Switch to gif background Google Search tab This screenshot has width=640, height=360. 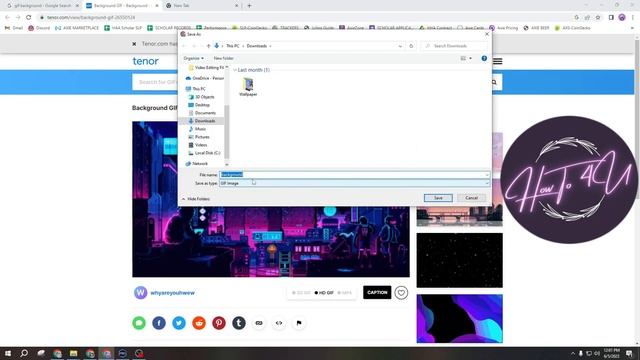click(x=42, y=6)
